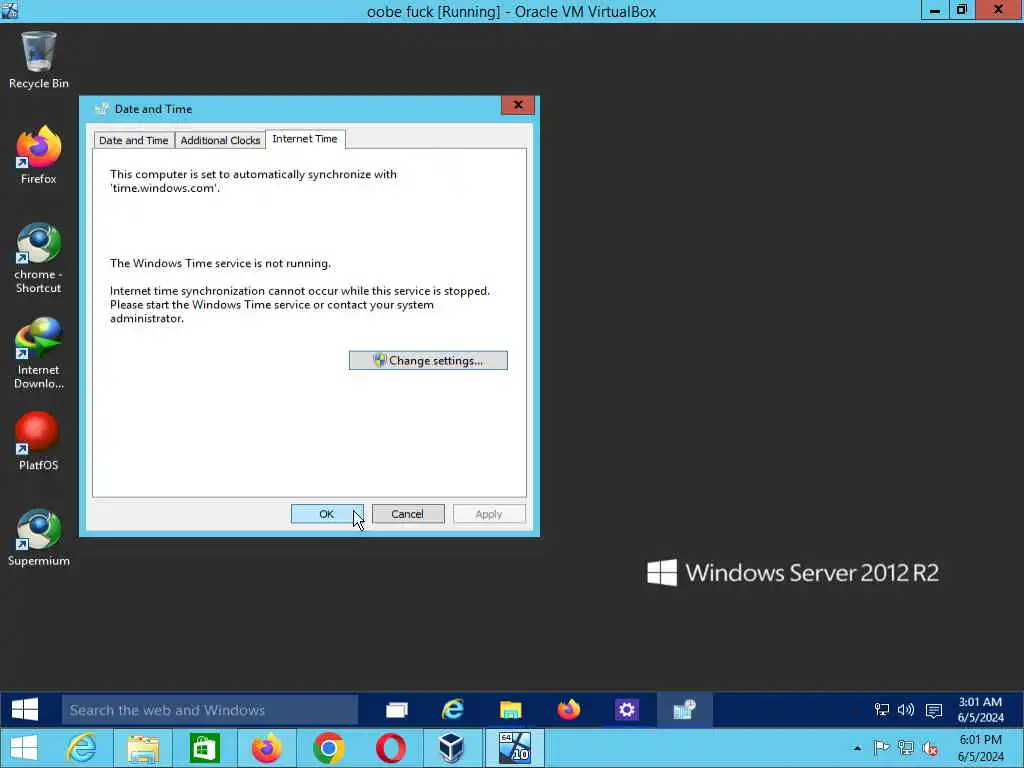Click the Change settings... button
The image size is (1024, 768).
click(428, 360)
